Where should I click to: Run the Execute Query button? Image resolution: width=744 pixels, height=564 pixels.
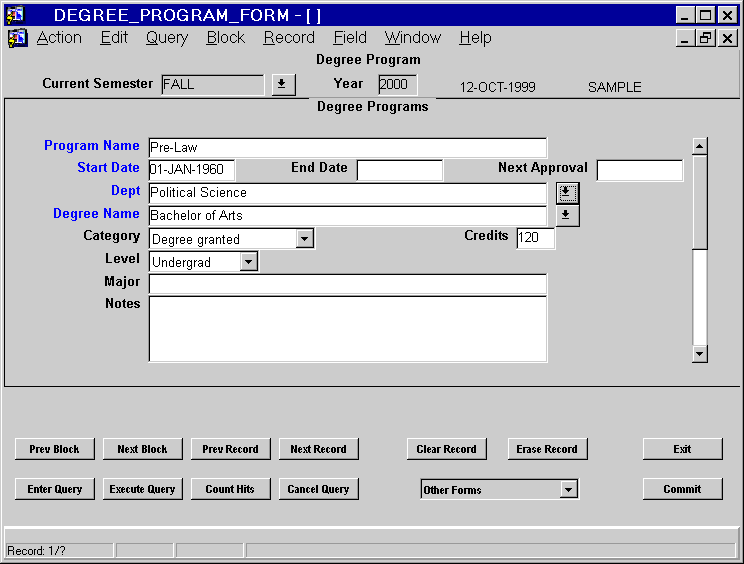[142, 489]
